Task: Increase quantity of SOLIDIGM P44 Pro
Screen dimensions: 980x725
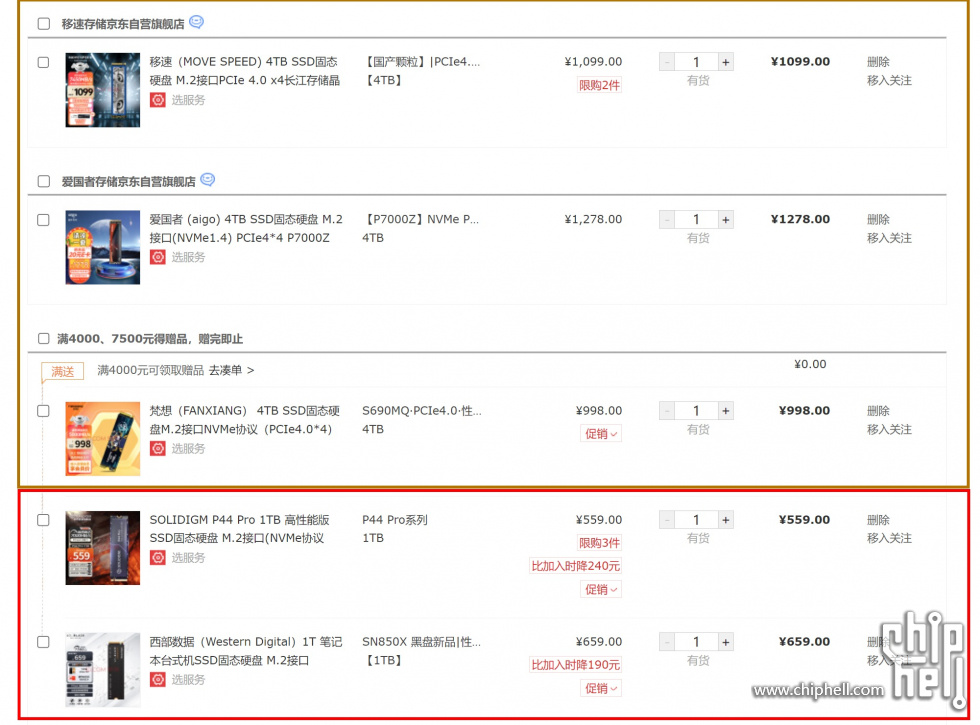Action: [x=726, y=519]
